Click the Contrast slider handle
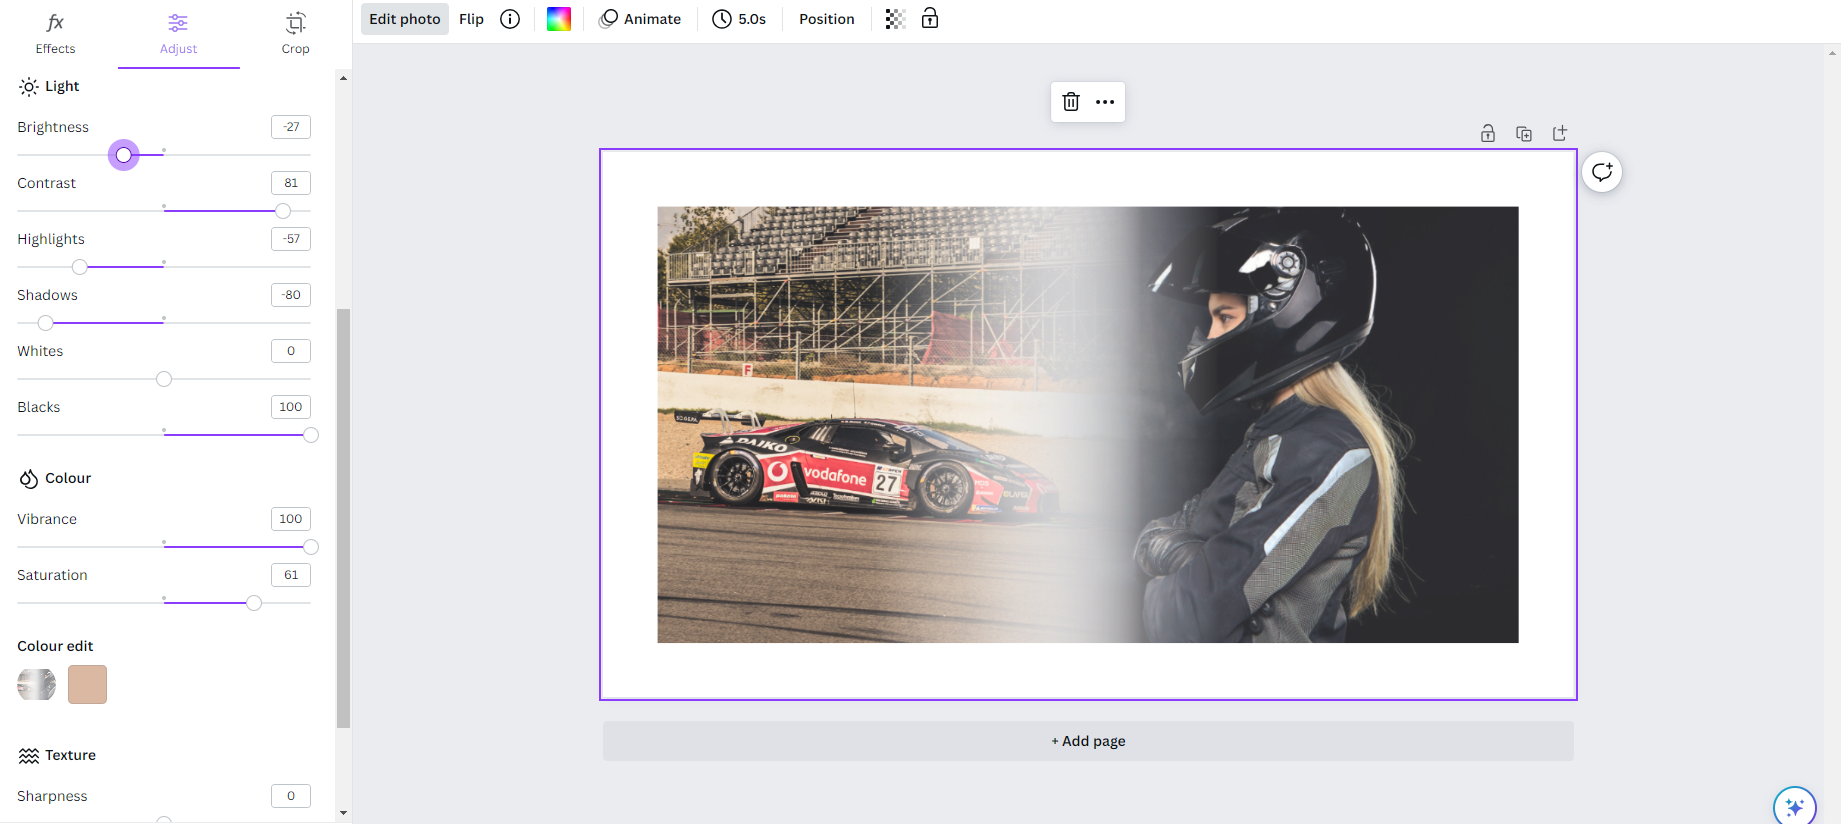 [283, 211]
